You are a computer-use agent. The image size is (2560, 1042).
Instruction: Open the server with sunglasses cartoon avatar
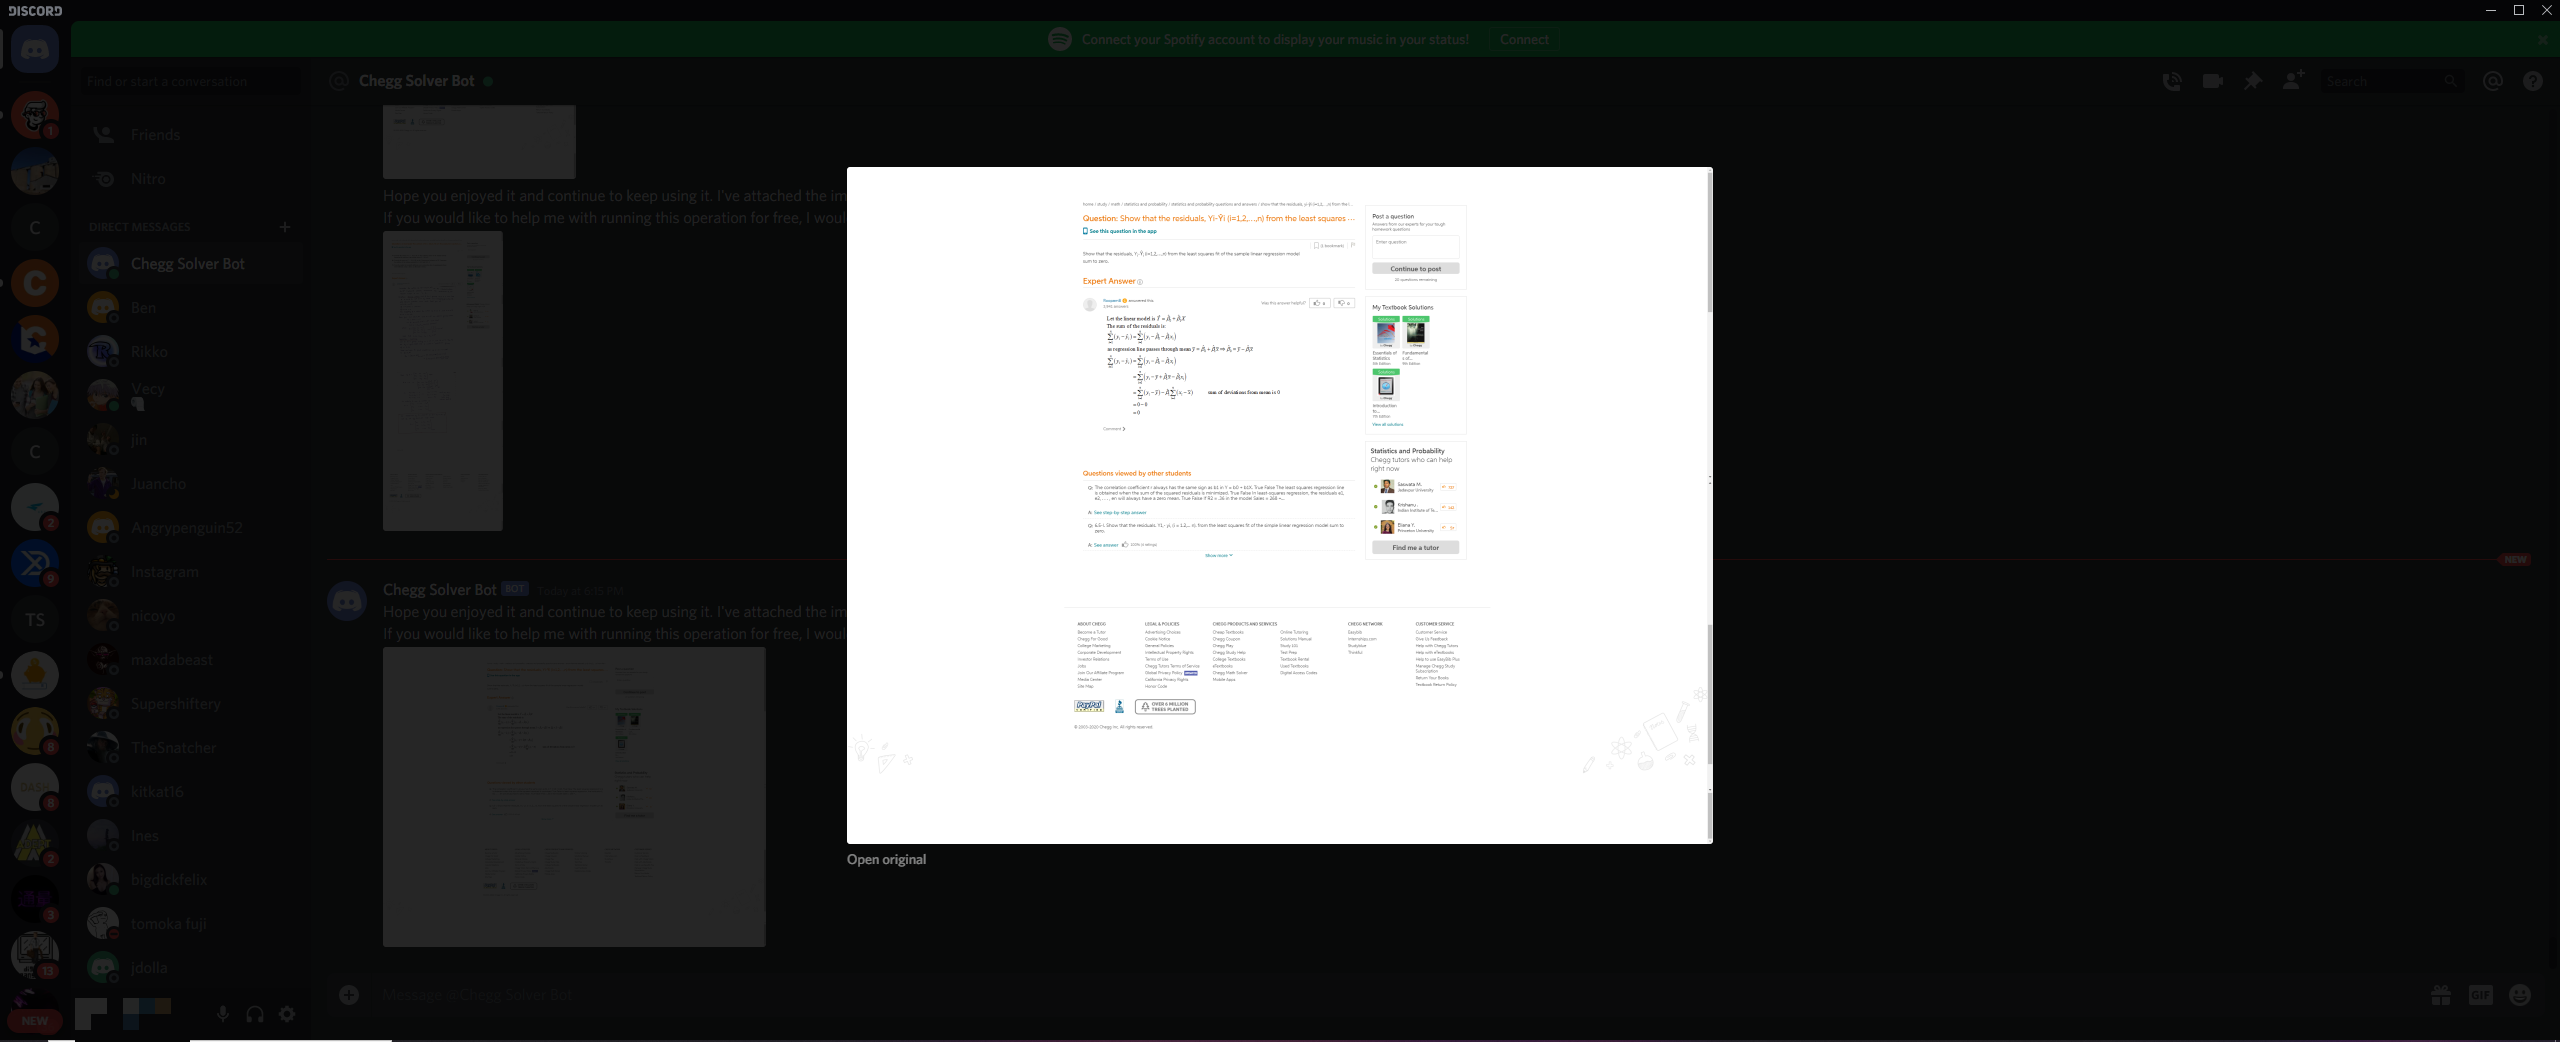[35, 116]
